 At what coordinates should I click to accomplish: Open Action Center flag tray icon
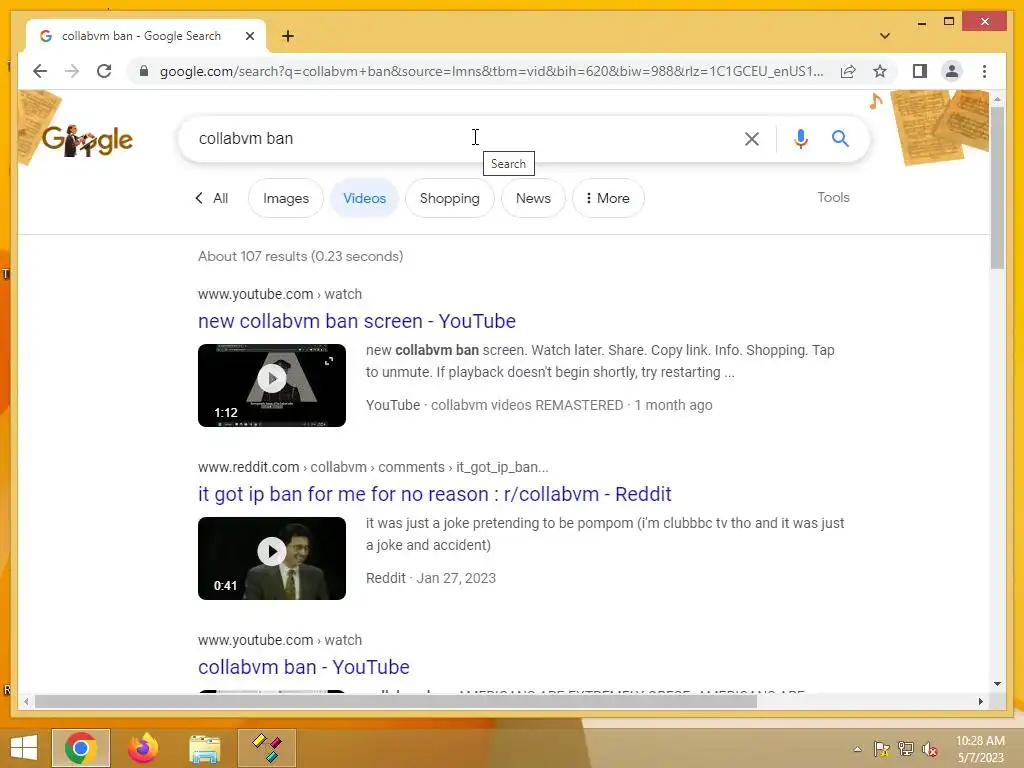coord(882,749)
